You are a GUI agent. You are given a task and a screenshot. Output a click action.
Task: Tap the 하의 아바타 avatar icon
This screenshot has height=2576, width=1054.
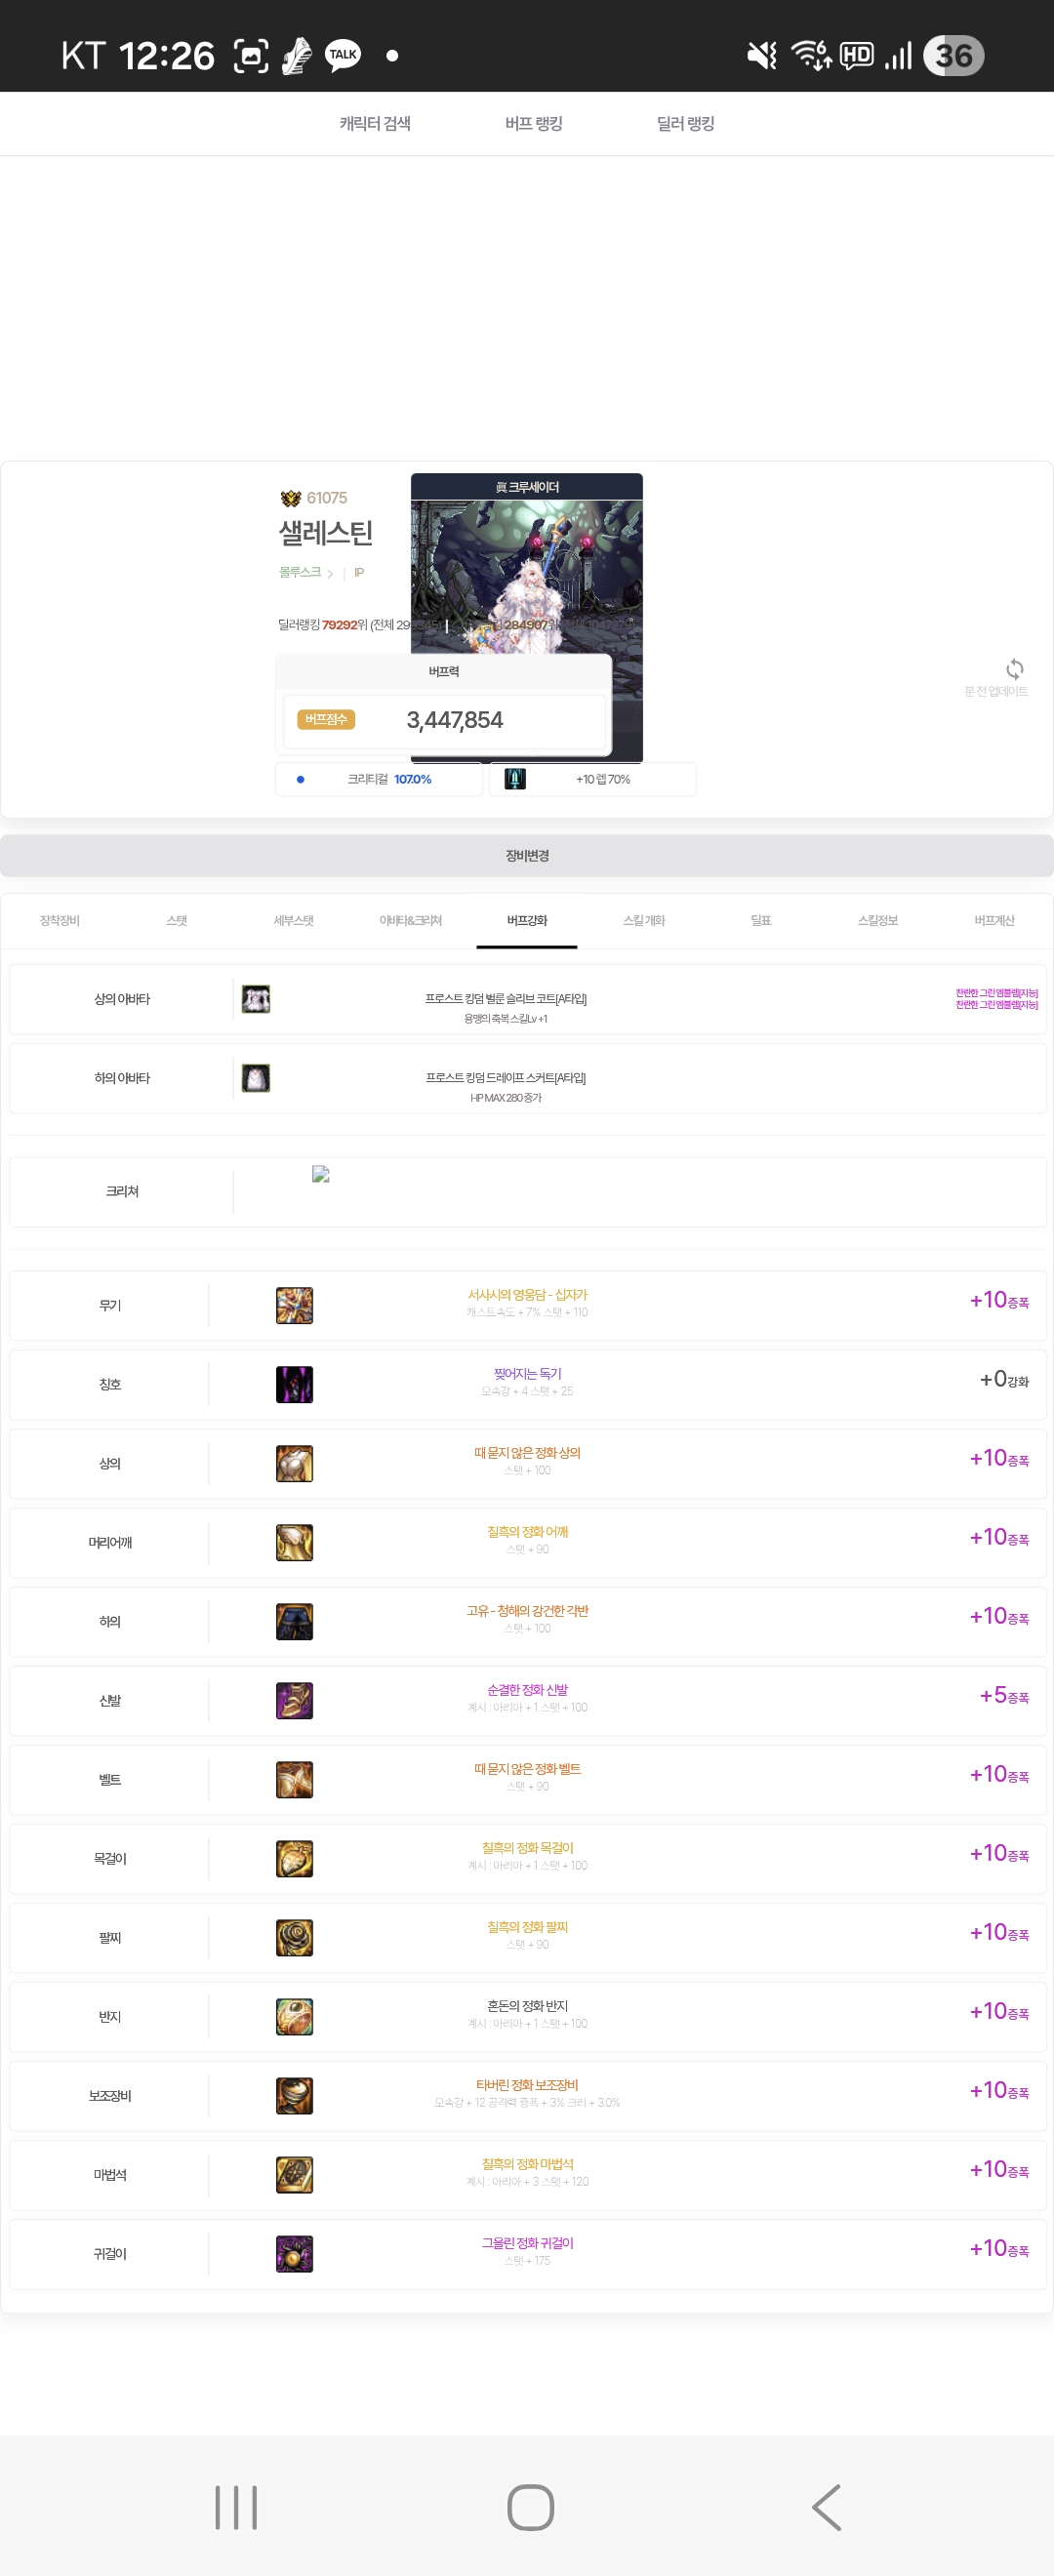pos(256,1078)
